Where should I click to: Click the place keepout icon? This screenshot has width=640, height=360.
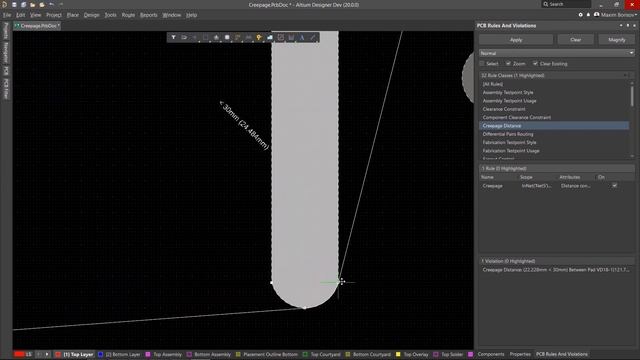tap(281, 38)
